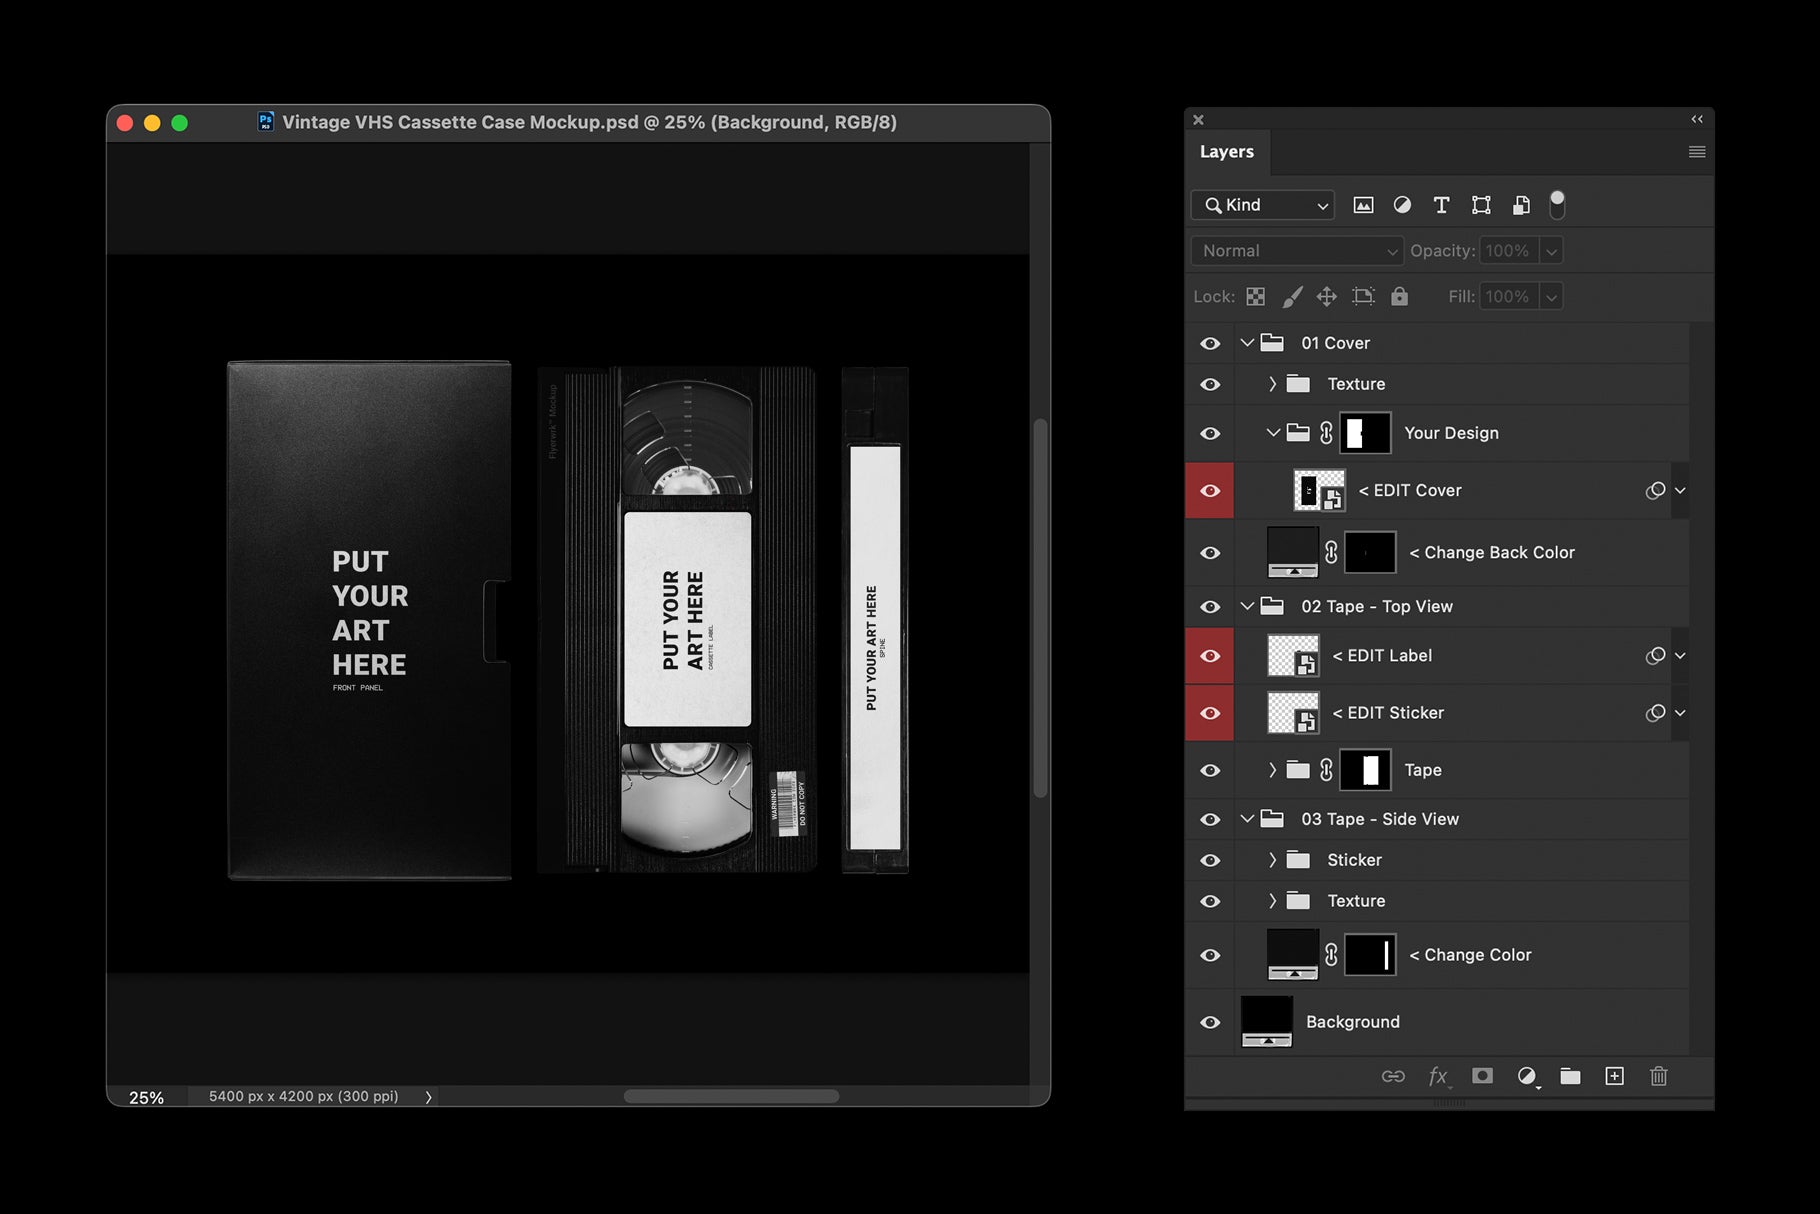Collapse the Your Design group
Viewport: 1820px width, 1214px height.
pyautogui.click(x=1272, y=433)
